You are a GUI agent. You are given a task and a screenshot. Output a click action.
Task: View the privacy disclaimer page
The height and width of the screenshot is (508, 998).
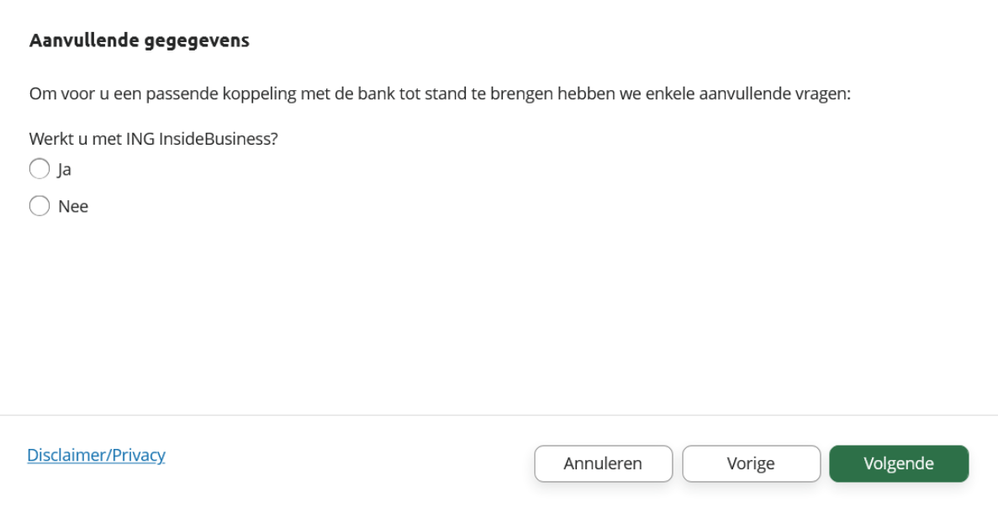click(x=96, y=455)
